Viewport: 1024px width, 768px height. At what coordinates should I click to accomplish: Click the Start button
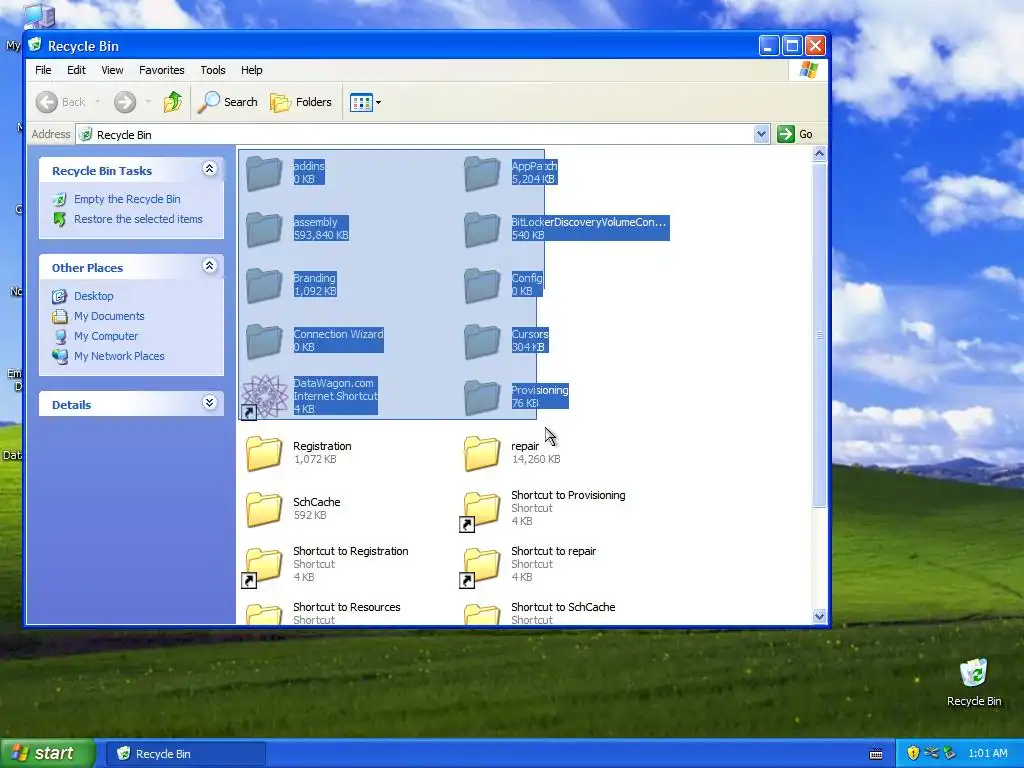47,753
